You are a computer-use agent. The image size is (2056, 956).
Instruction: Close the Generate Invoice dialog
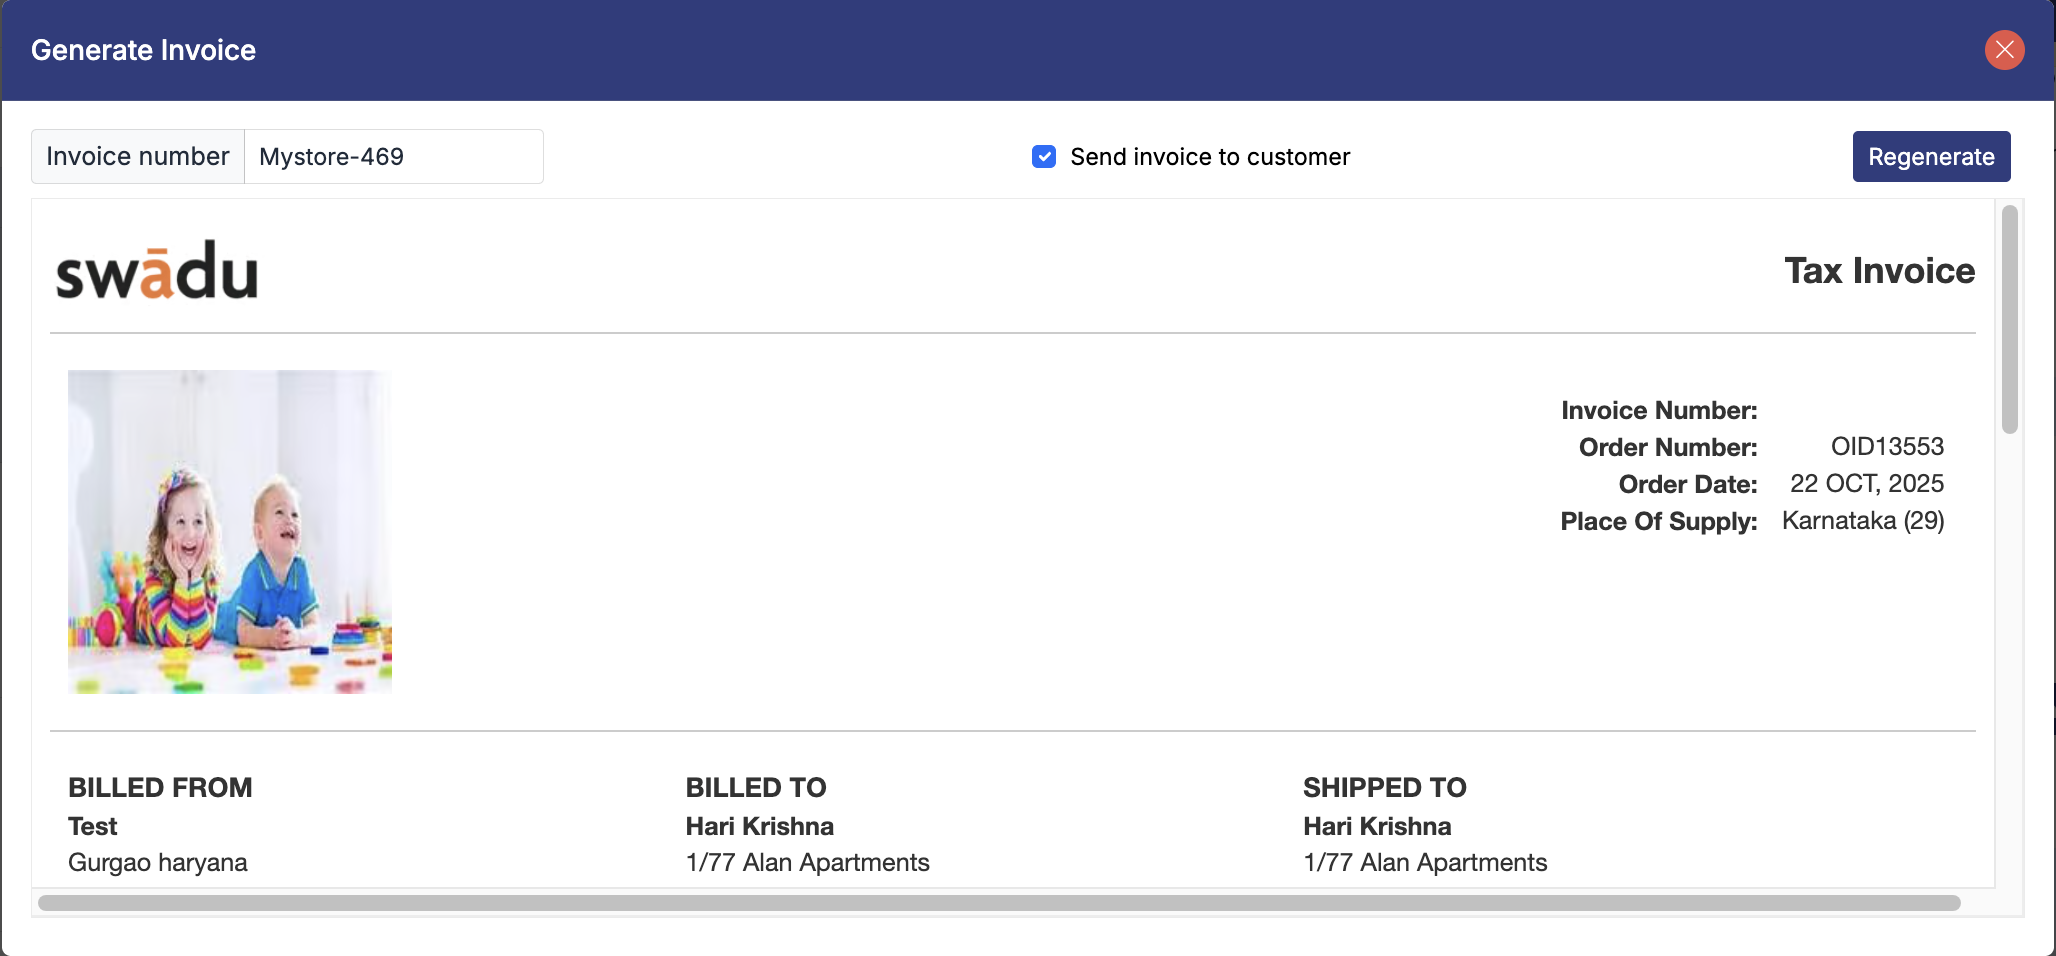coord(2004,50)
